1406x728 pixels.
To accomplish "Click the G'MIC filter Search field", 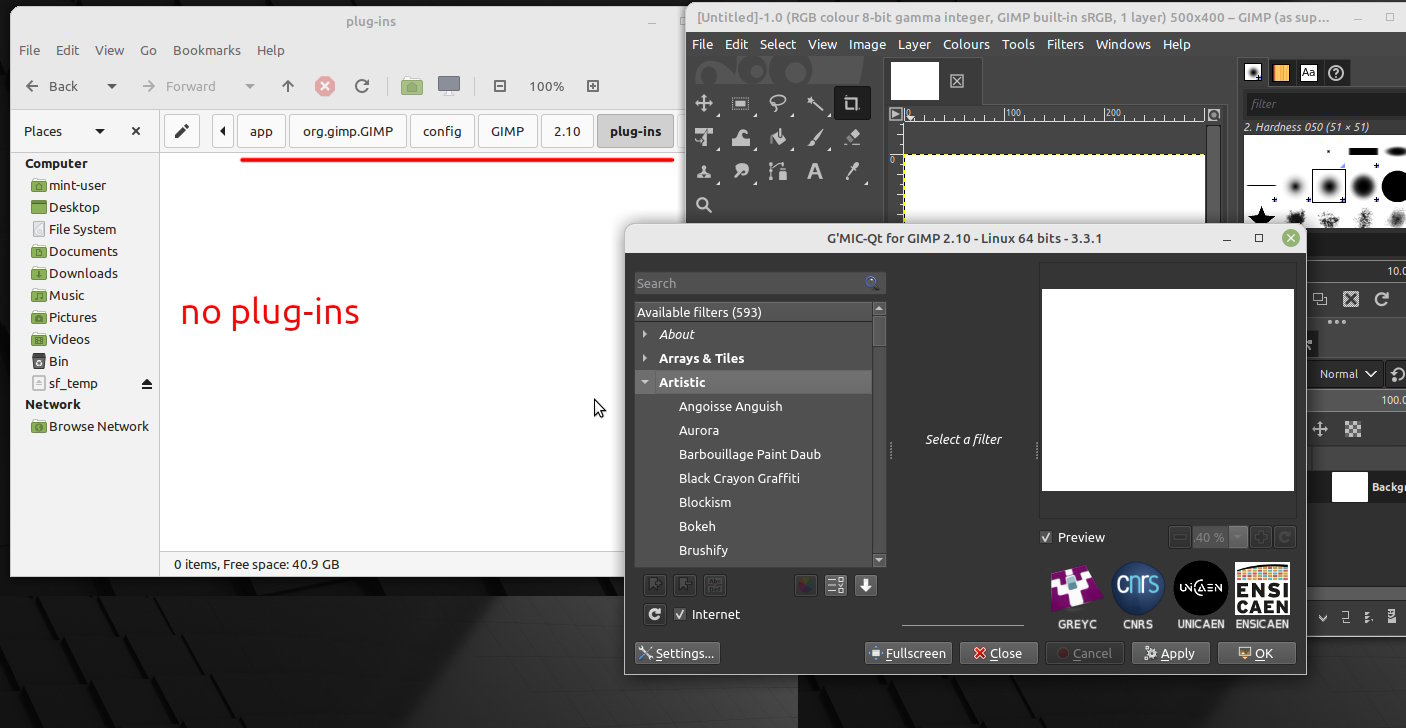I will pyautogui.click(x=760, y=283).
